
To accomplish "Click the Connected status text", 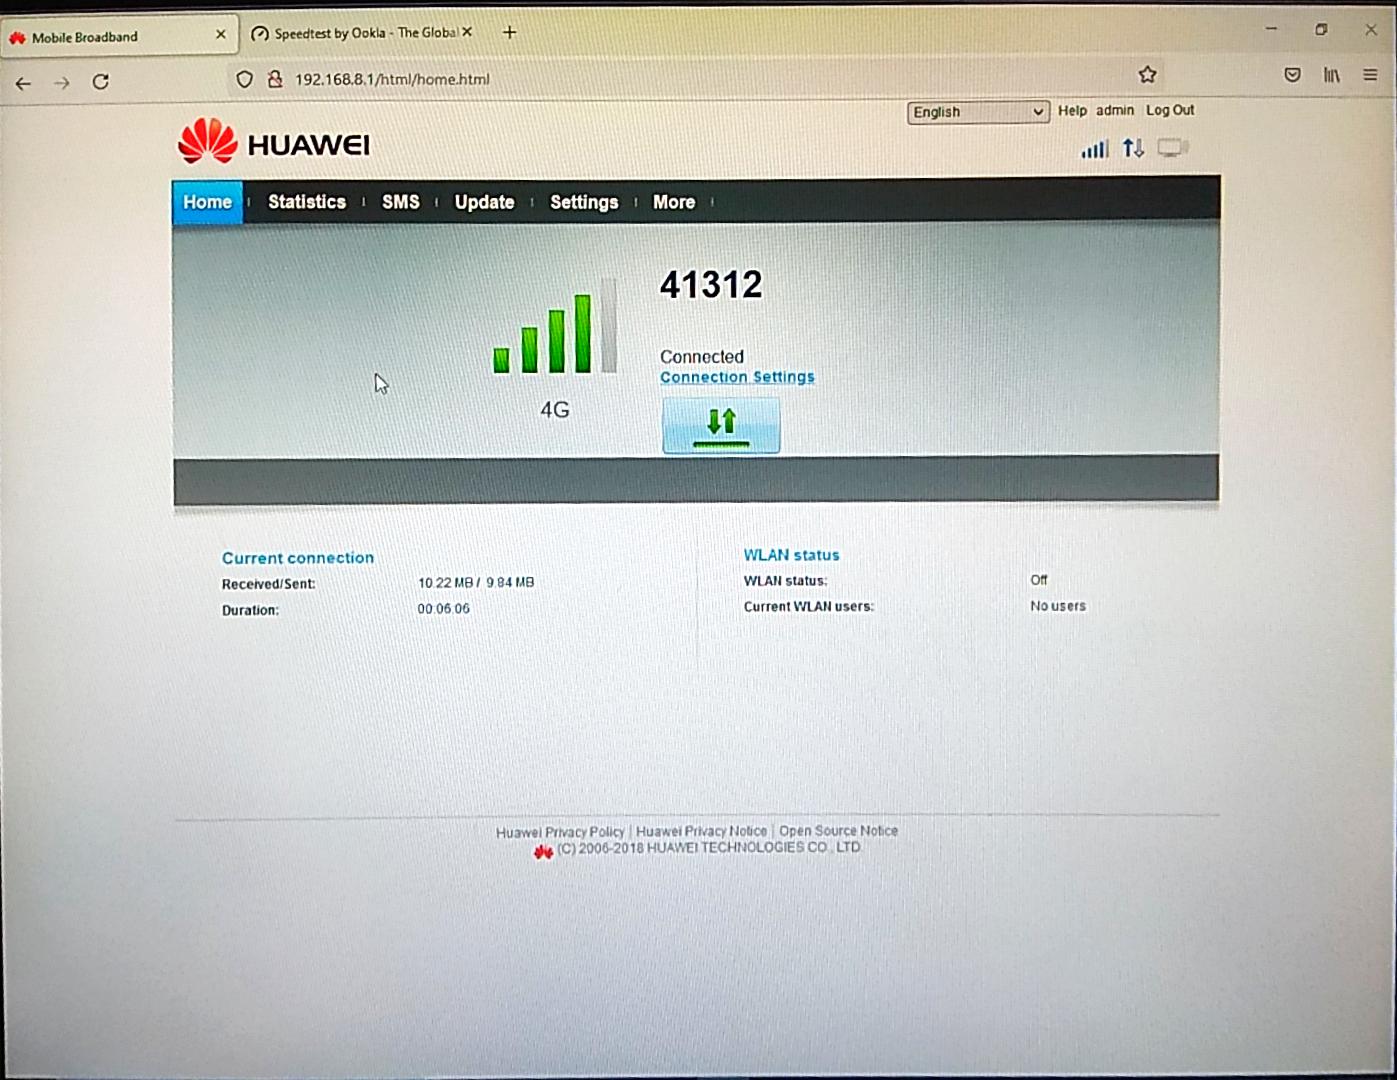I will [x=702, y=356].
